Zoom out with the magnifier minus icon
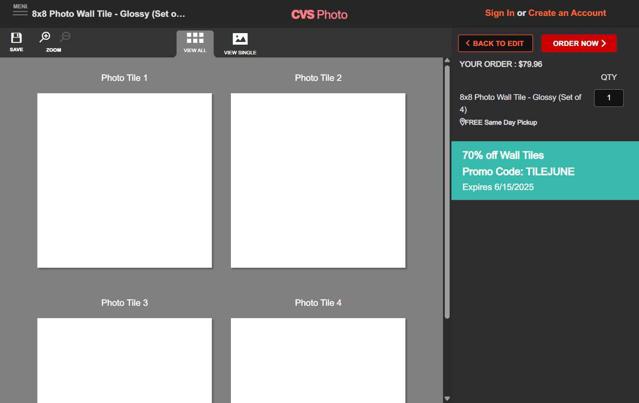This screenshot has height=403, width=639. pos(65,37)
